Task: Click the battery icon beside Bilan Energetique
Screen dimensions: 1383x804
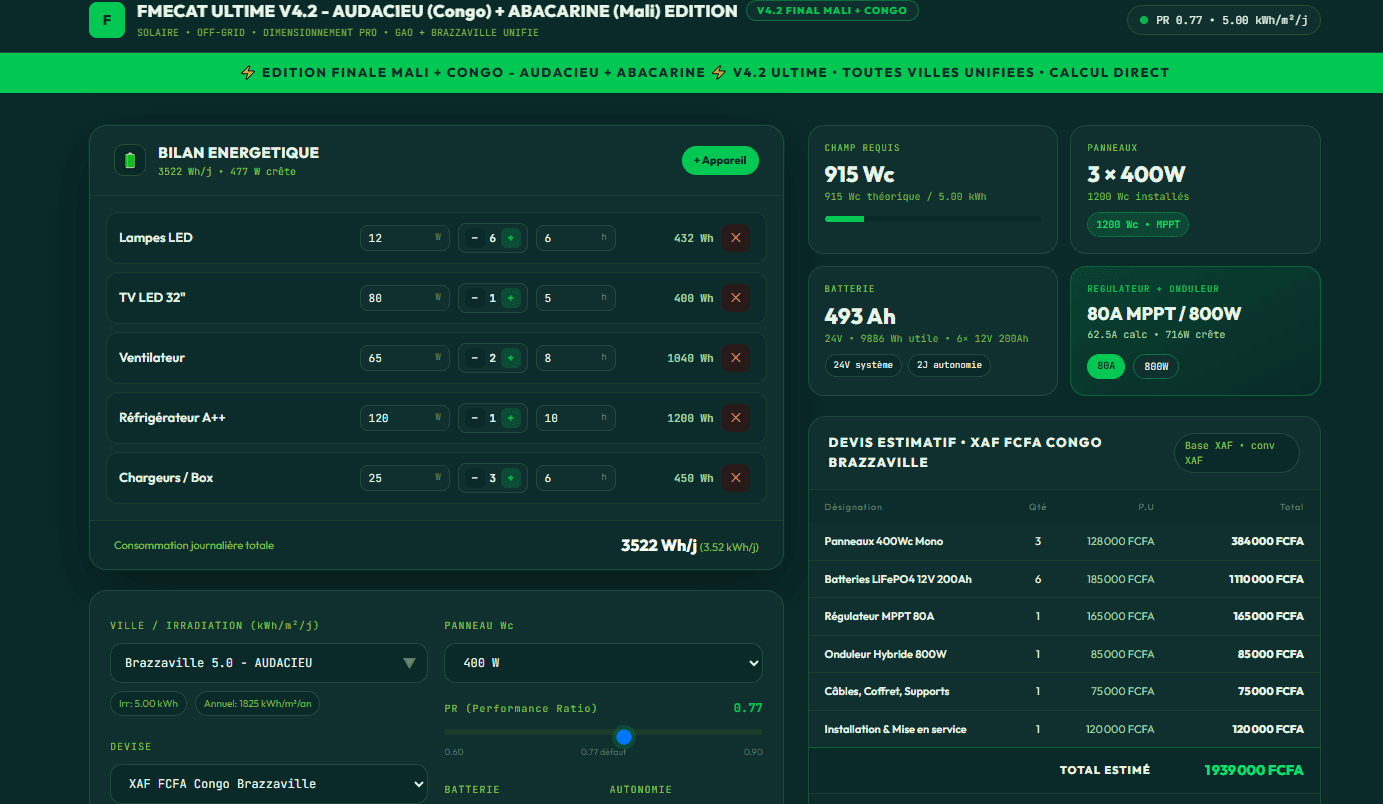Action: pos(130,160)
